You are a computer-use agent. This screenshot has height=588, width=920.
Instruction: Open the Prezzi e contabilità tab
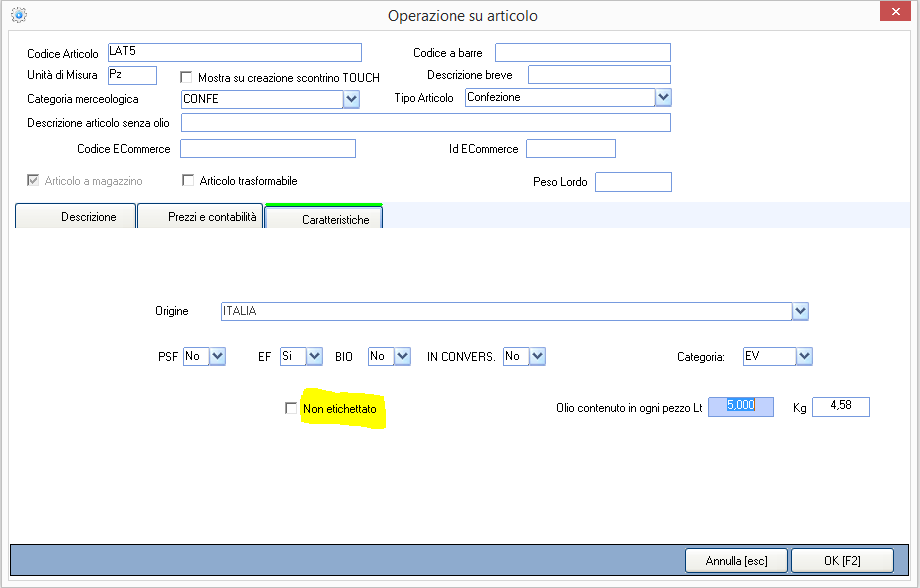[200, 217]
